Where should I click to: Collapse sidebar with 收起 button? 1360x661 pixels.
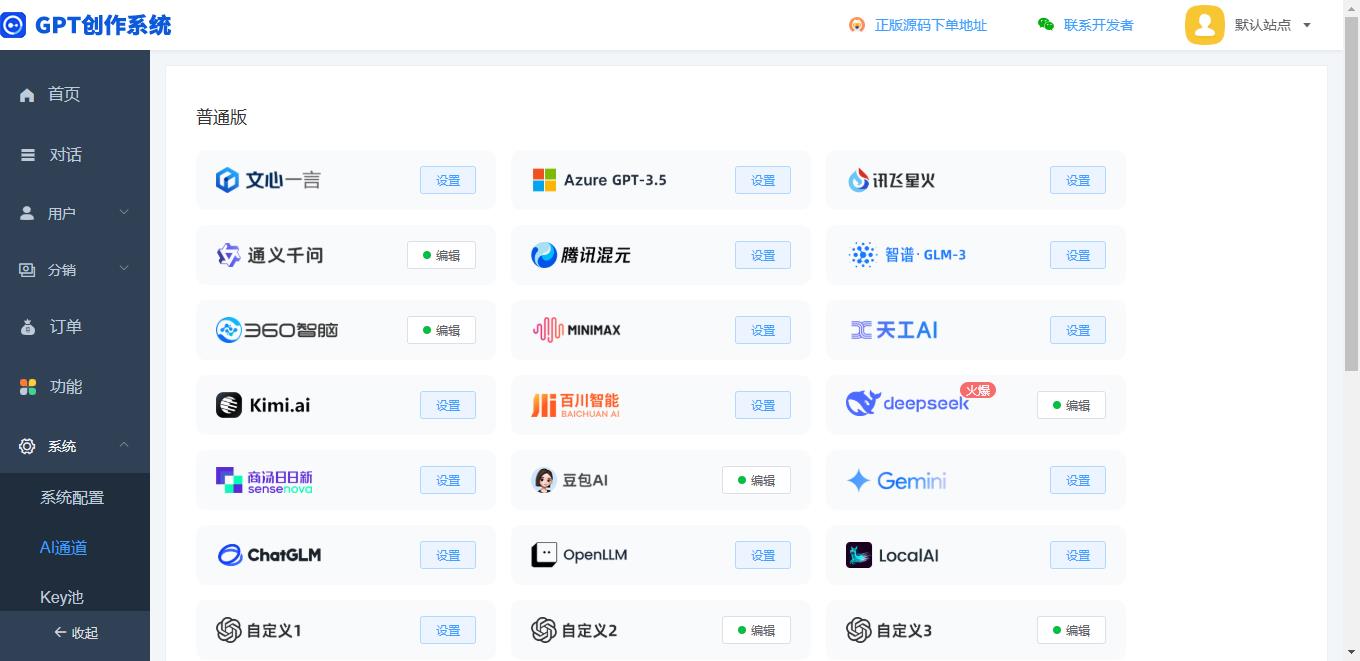point(76,632)
